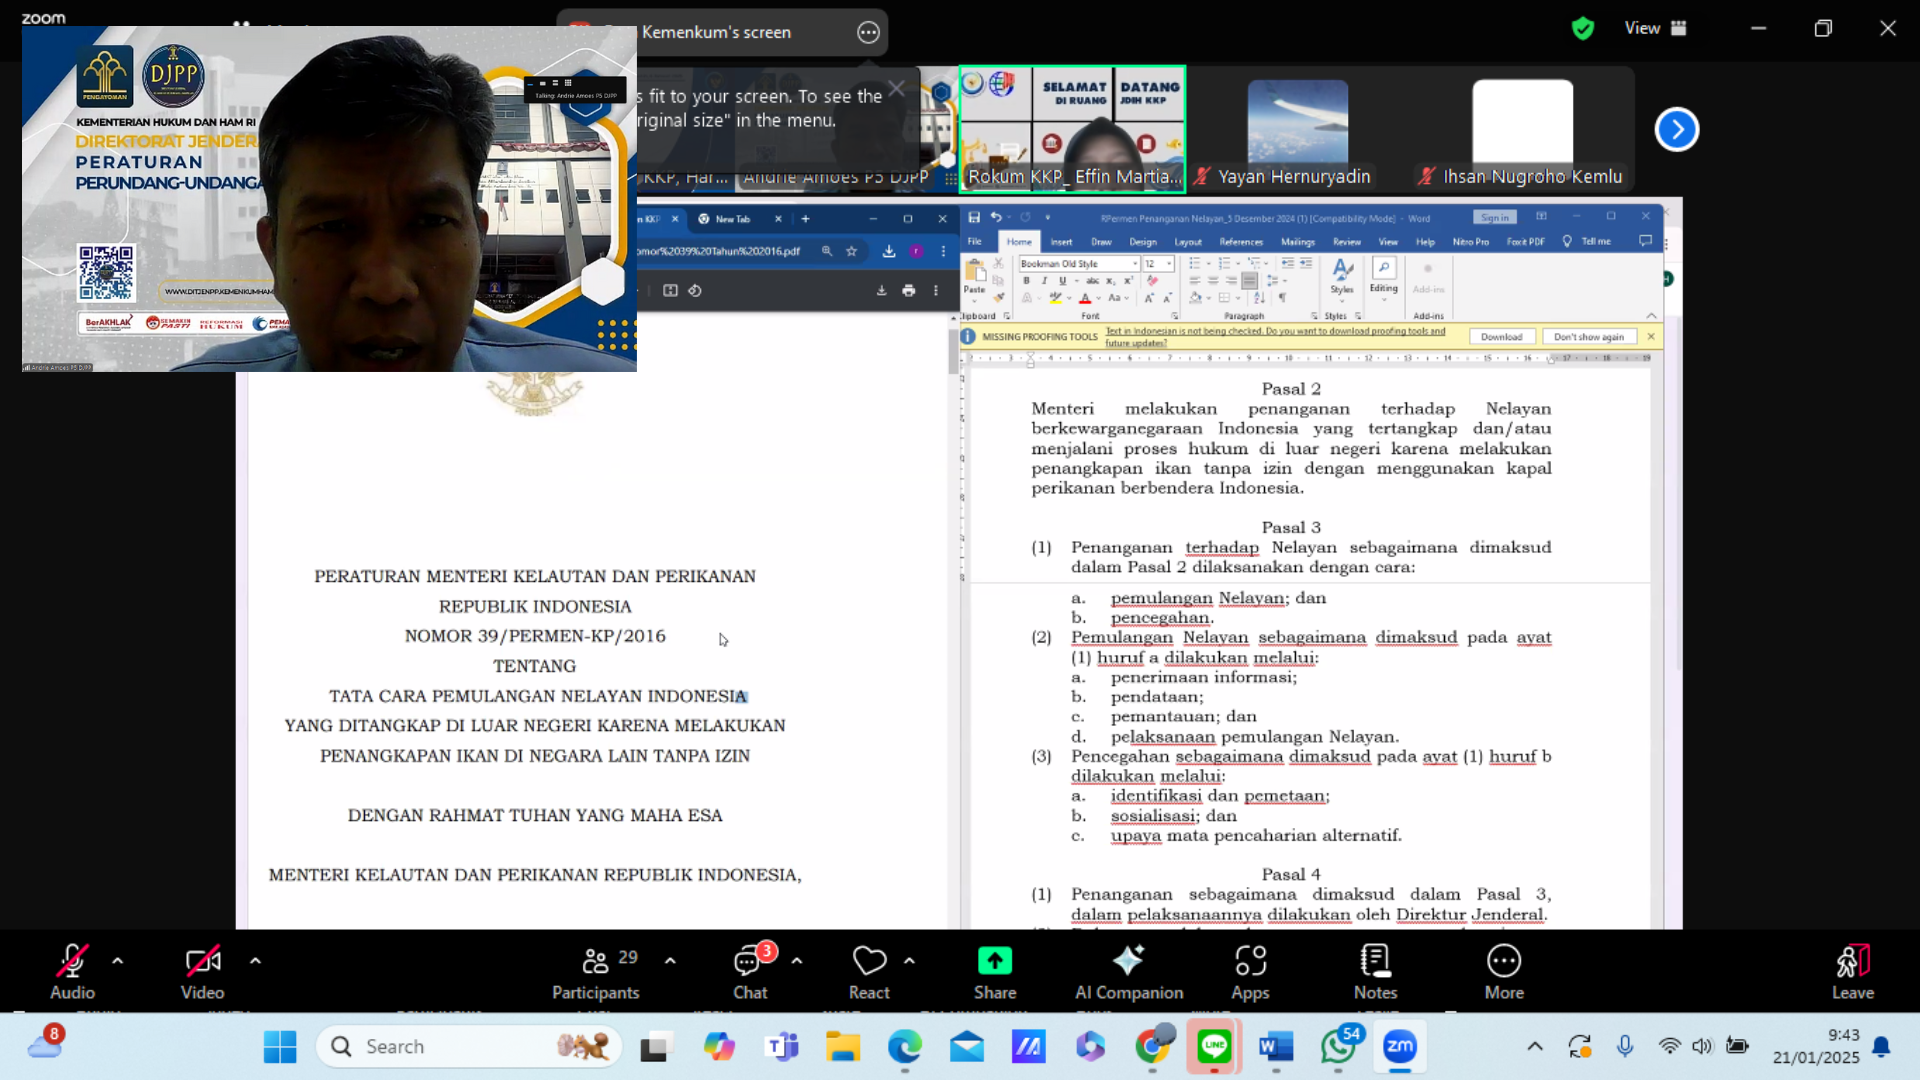Switch to Word References tab
The image size is (1920, 1080).
(x=1241, y=242)
